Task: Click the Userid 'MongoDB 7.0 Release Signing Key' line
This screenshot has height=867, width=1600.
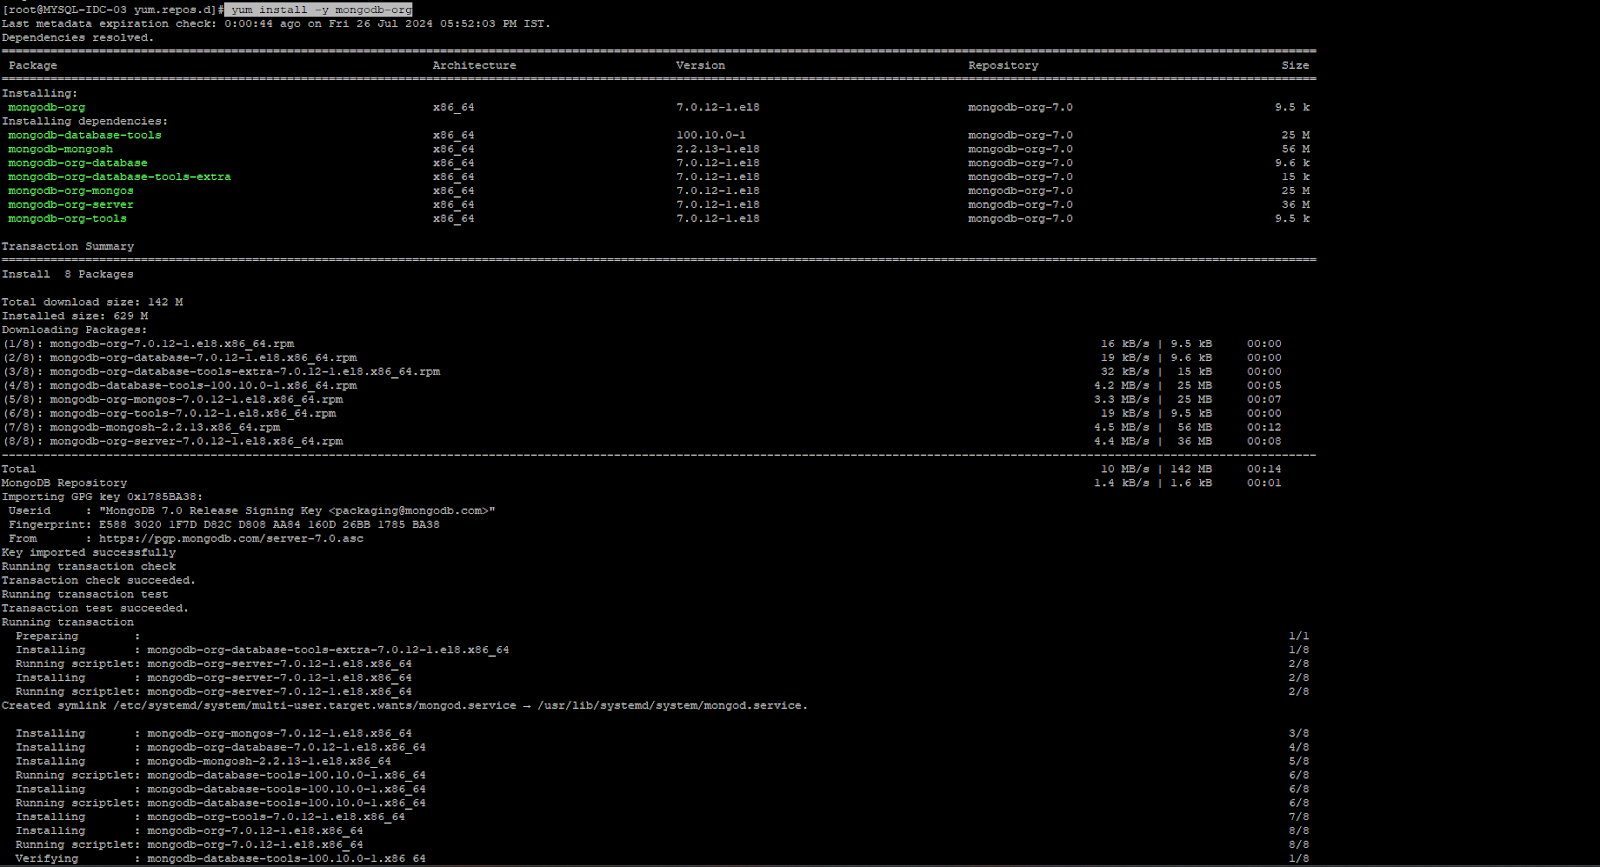Action: coord(252,511)
